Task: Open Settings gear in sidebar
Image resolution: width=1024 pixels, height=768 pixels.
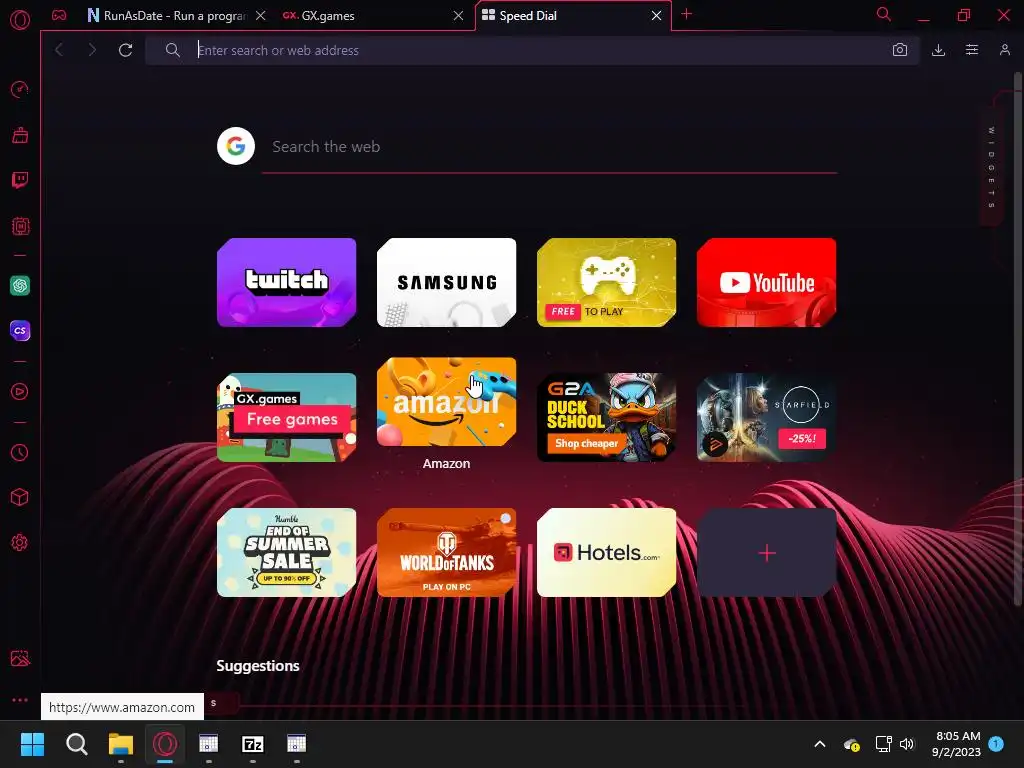Action: point(20,542)
